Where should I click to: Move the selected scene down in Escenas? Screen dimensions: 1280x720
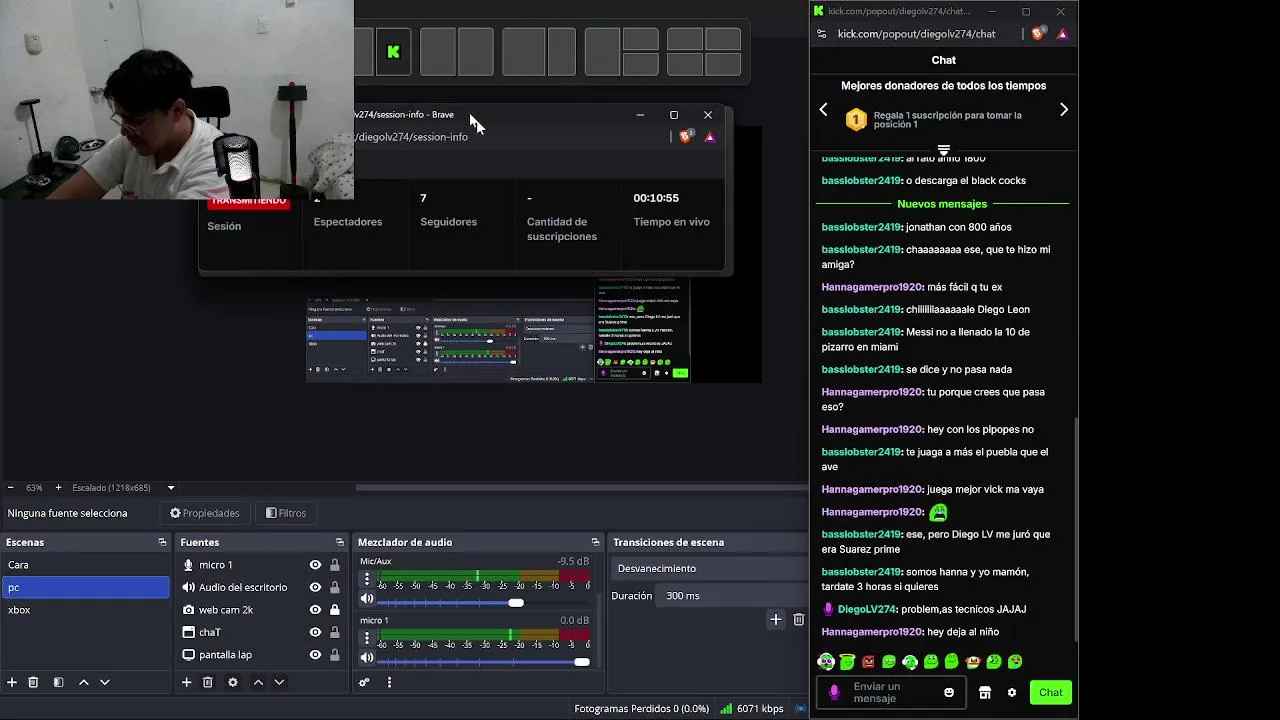click(x=105, y=682)
